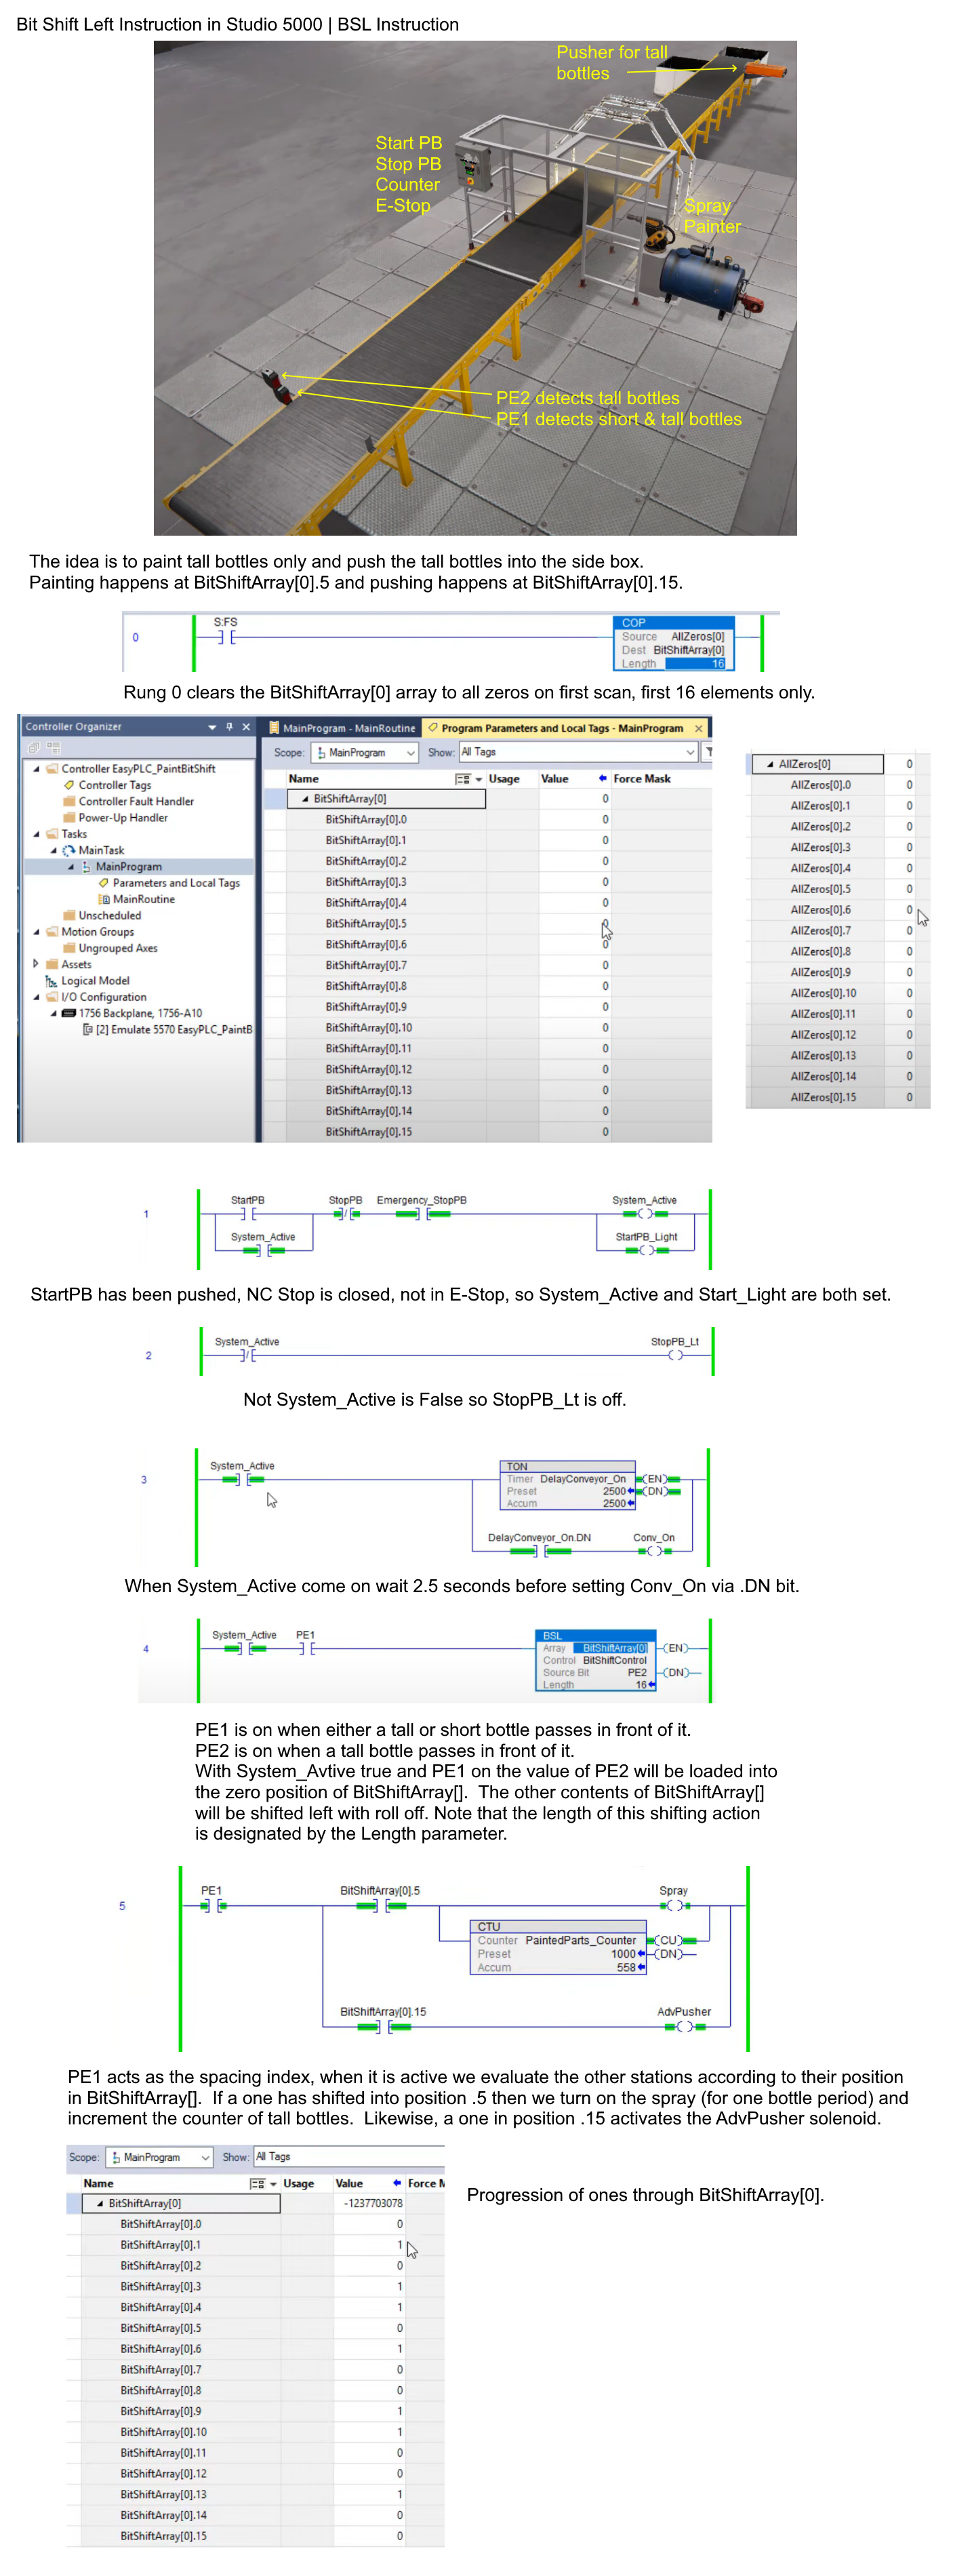The image size is (972, 2576).
Task: Click the Logical Model icon
Action: (x=51, y=981)
